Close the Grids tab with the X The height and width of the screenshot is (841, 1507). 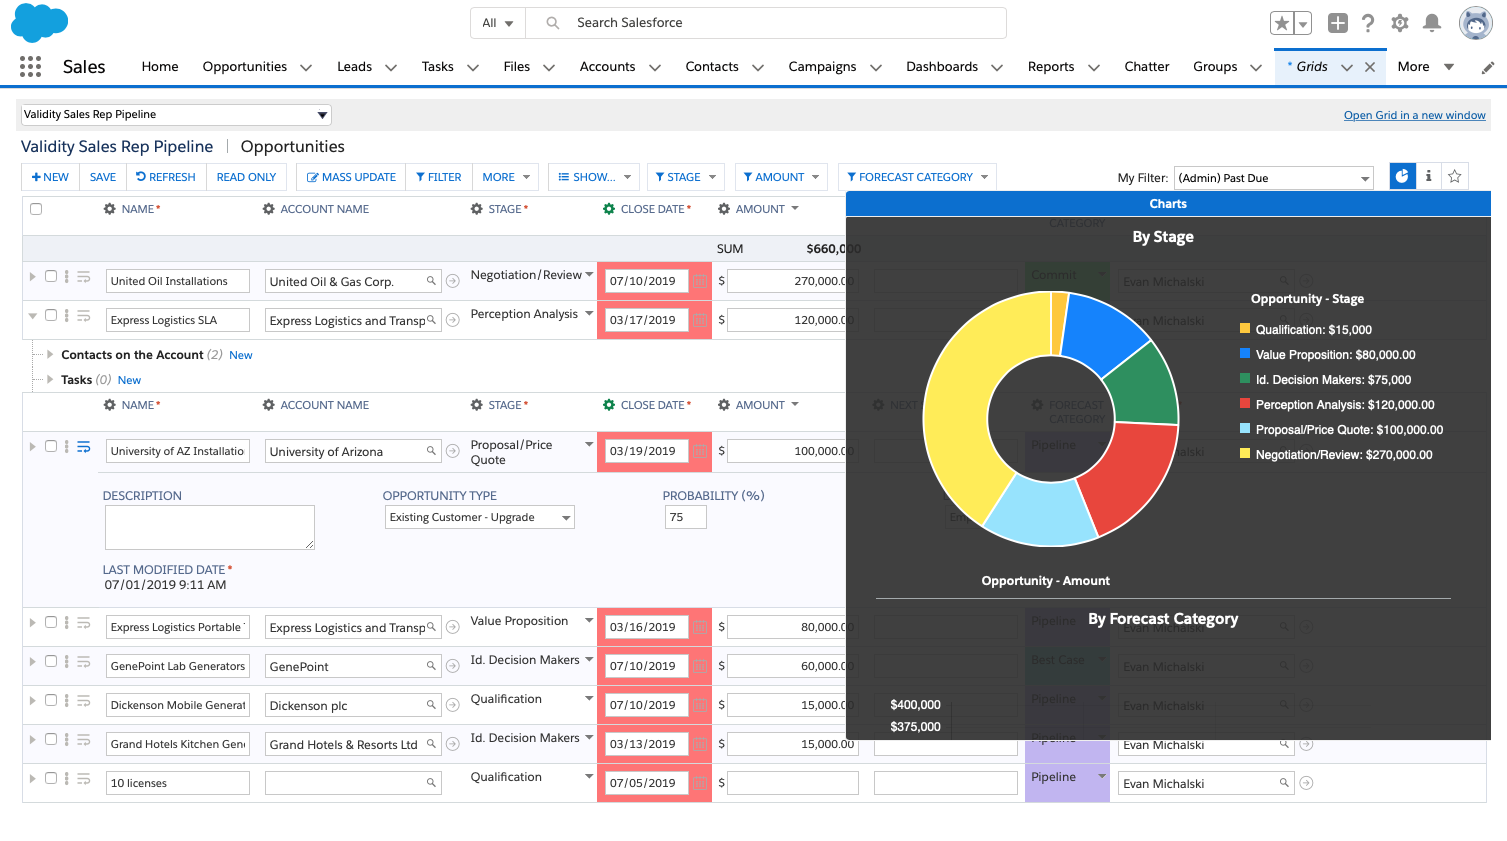pos(1370,67)
